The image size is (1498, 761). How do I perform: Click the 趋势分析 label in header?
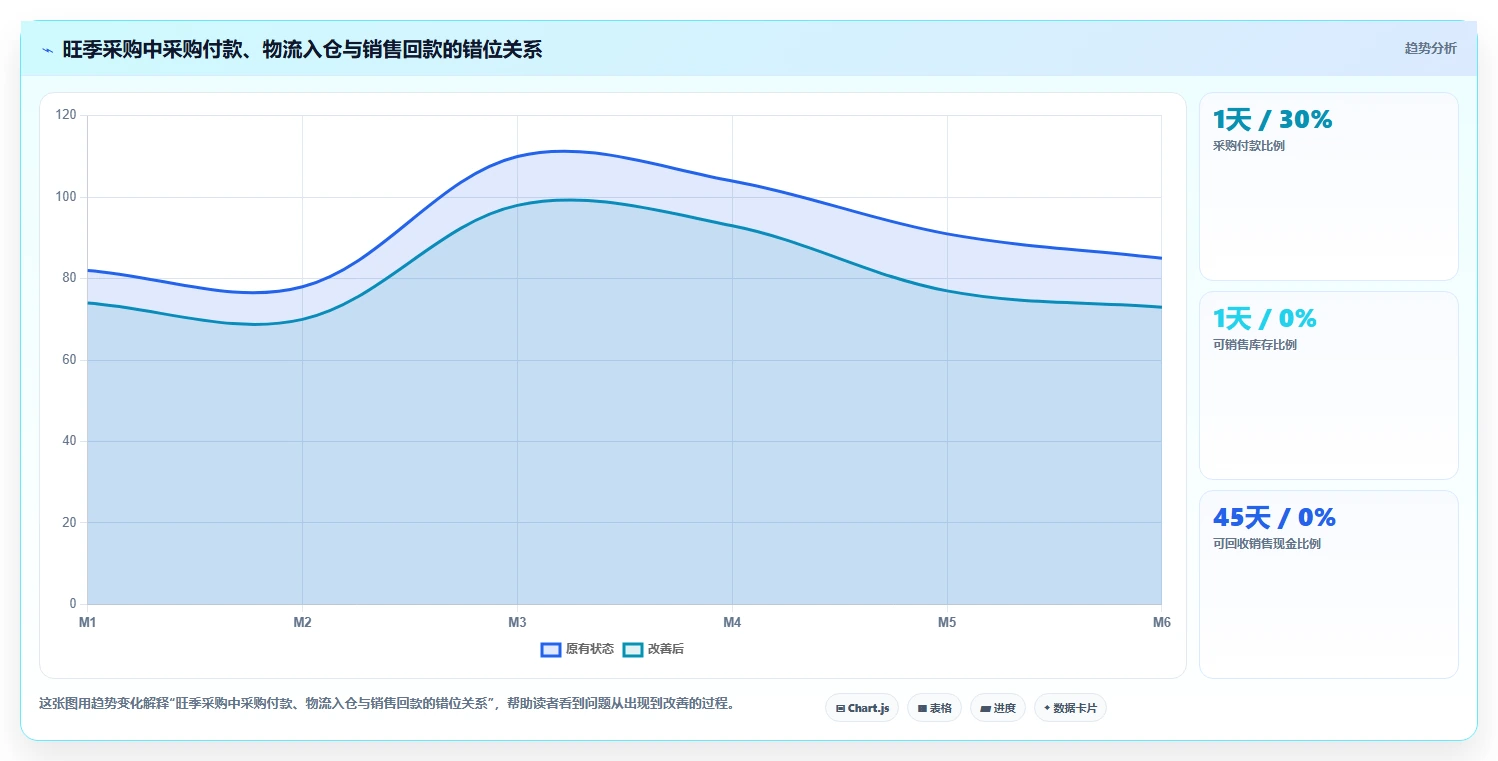coord(1431,48)
